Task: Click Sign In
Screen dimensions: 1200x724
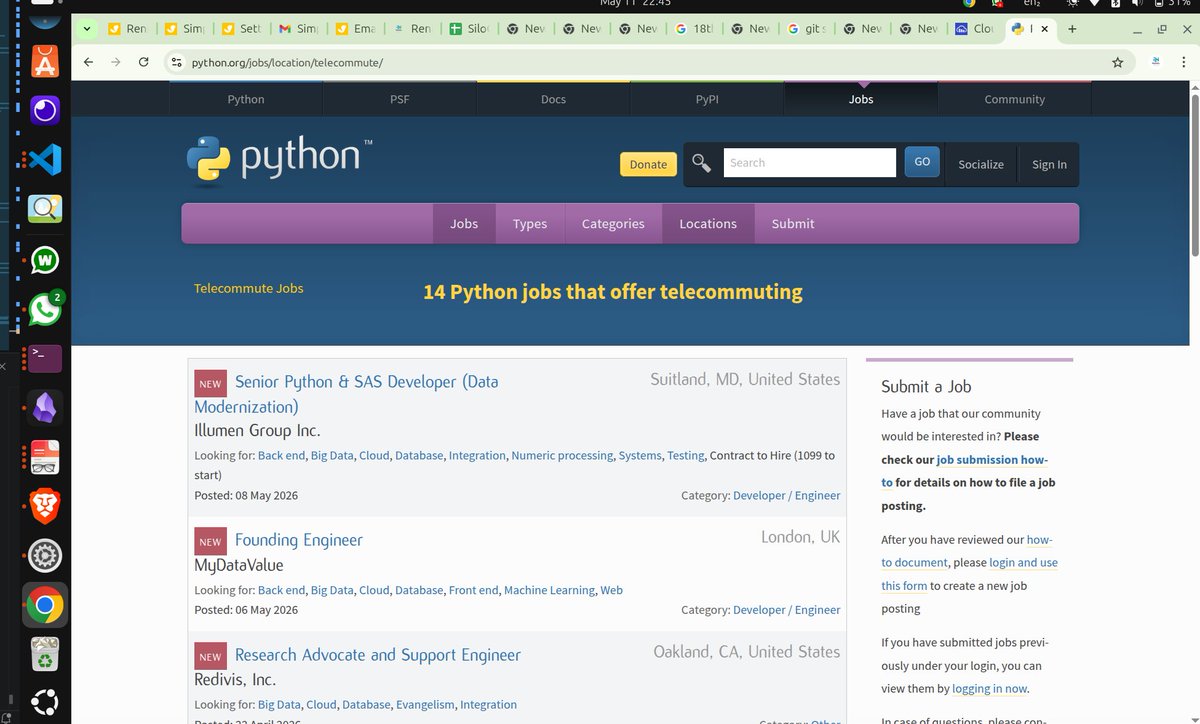Action: tap(1049, 164)
